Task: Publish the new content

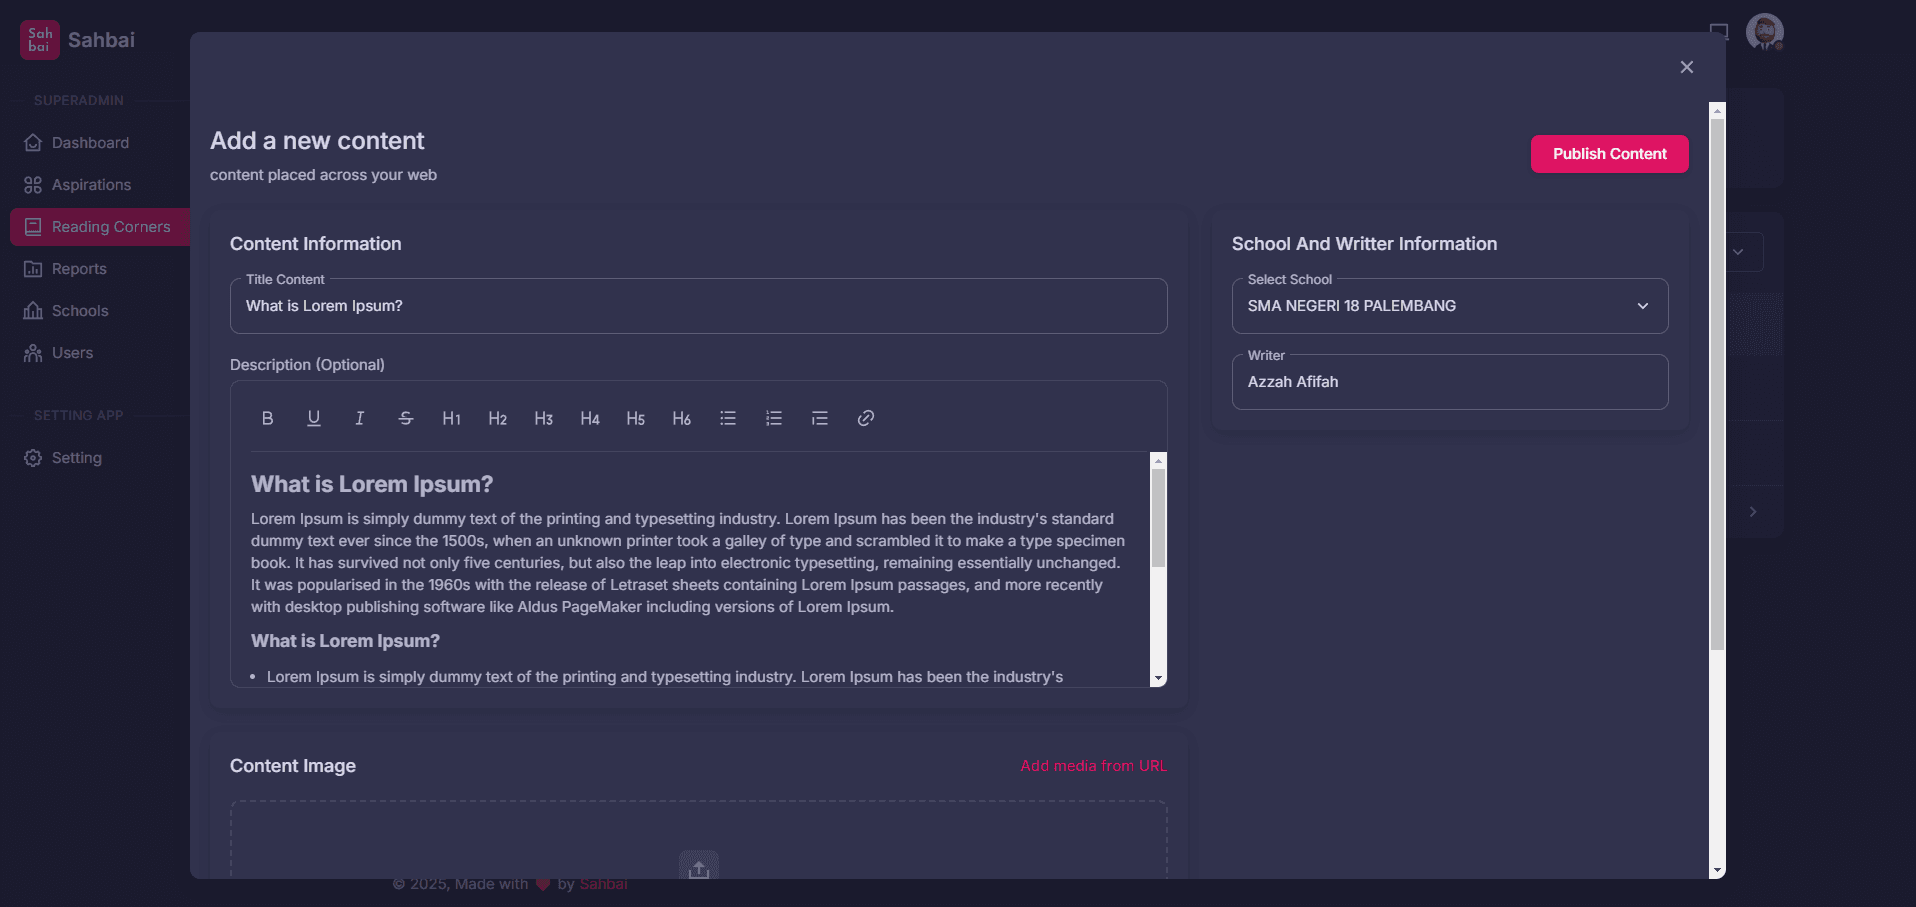Action: (x=1609, y=154)
